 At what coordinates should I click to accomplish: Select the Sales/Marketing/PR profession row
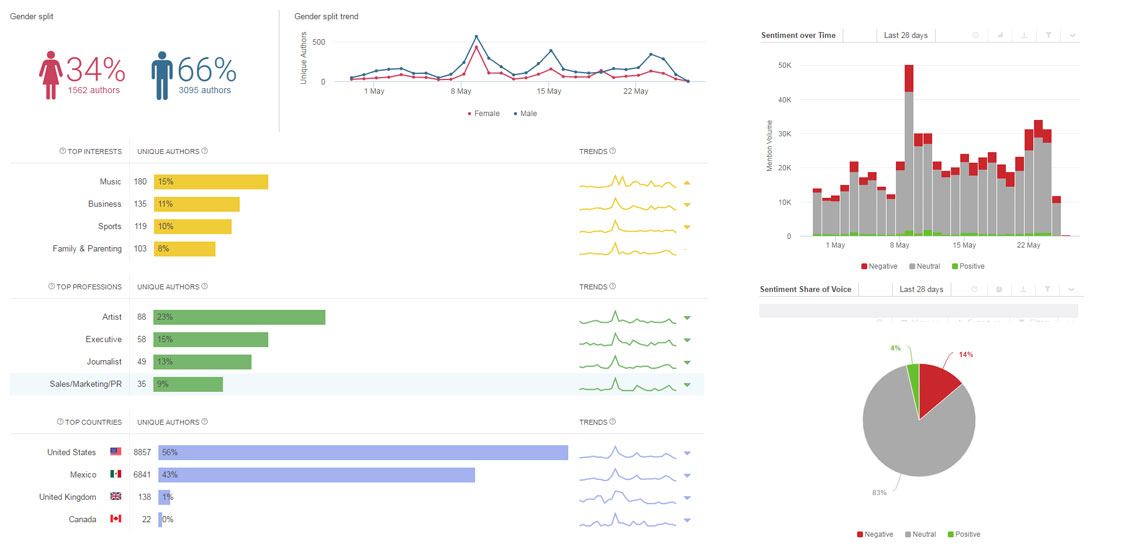point(85,384)
